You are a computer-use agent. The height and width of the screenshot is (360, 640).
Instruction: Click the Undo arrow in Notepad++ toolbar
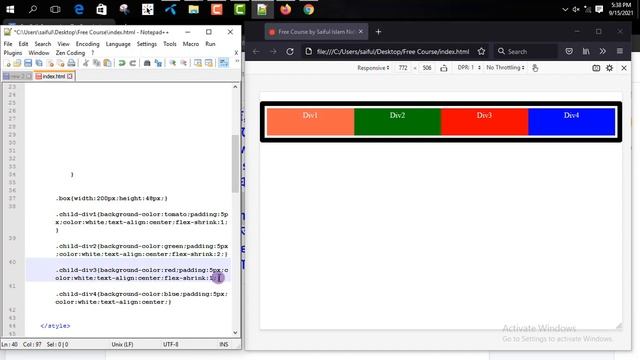[x=122, y=63]
